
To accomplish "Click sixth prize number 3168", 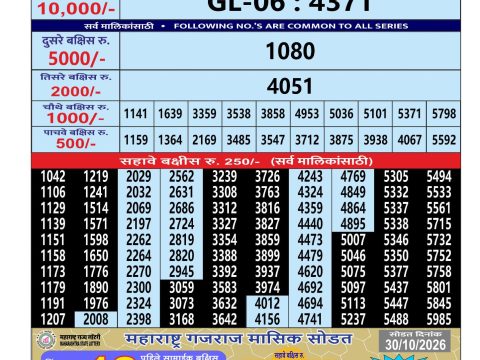I will click(x=182, y=319).
